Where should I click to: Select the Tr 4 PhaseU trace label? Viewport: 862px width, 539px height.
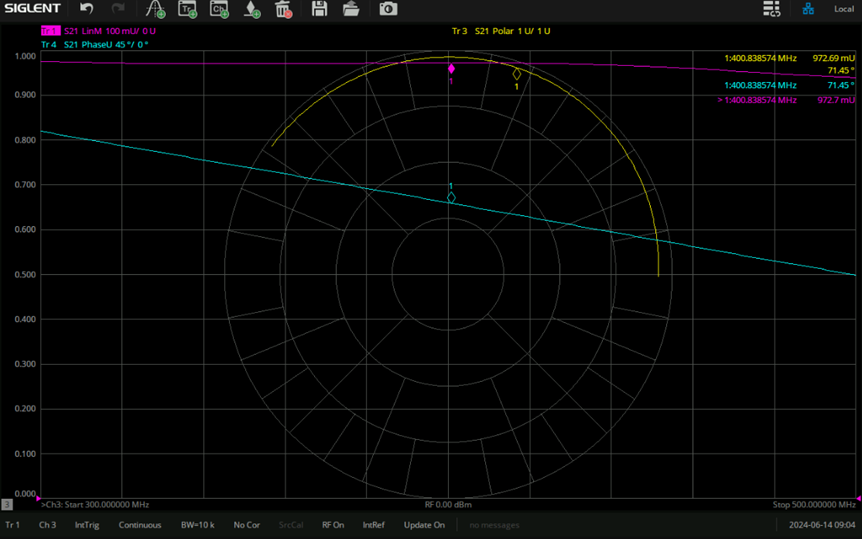[97, 44]
